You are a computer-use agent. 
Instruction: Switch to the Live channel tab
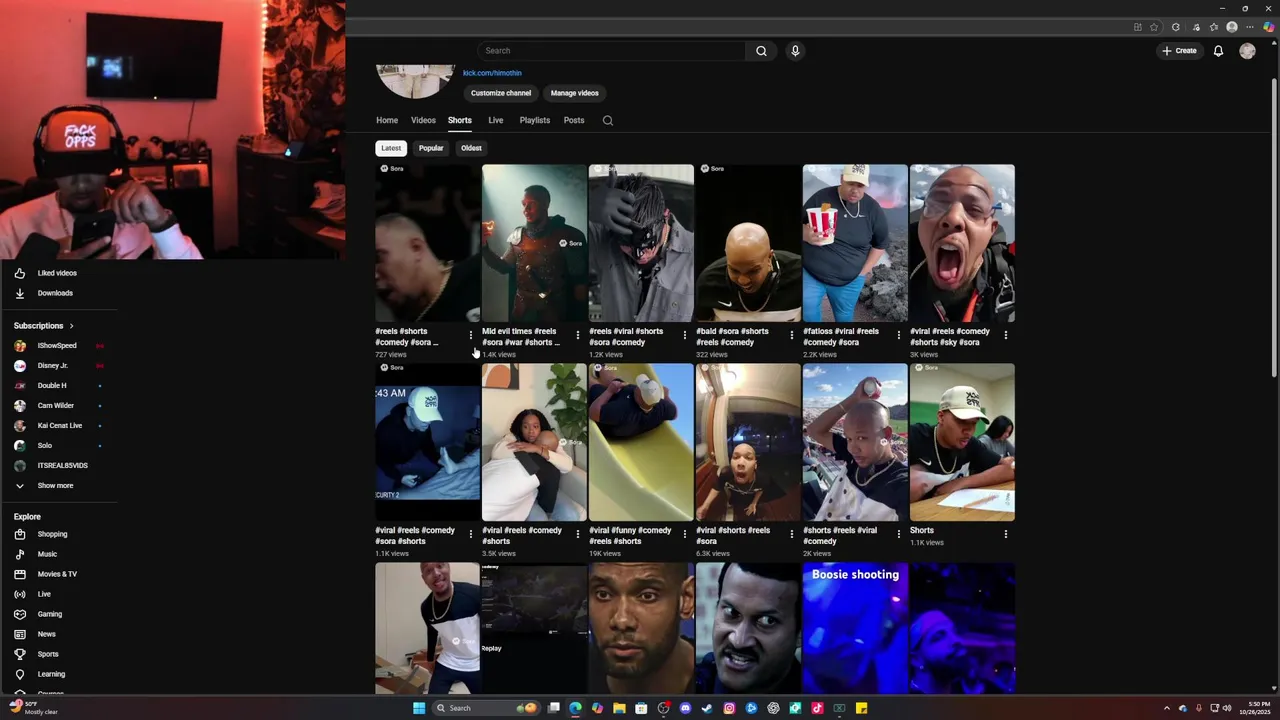click(496, 120)
